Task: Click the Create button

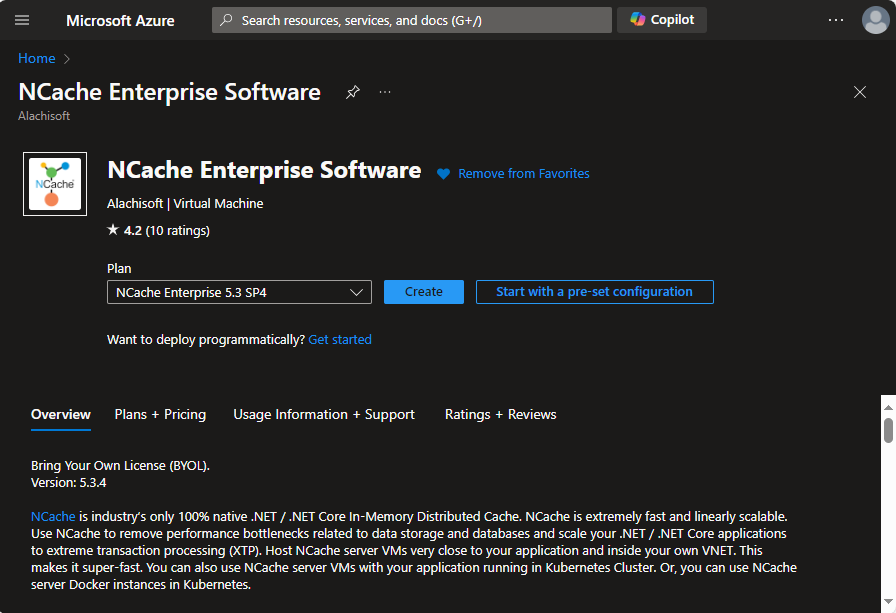Action: click(x=423, y=292)
